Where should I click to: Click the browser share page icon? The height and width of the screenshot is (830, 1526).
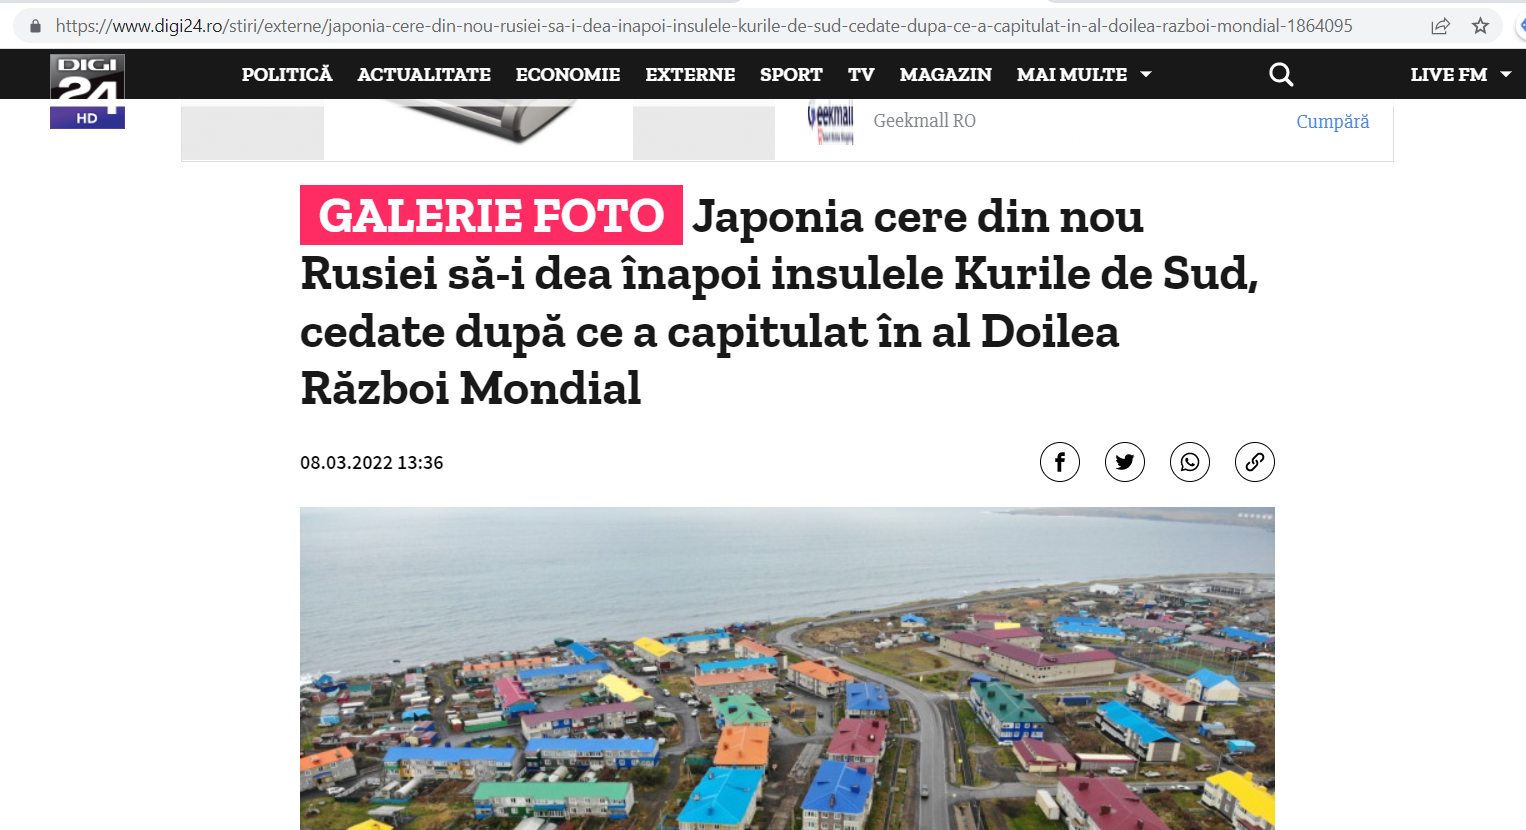point(1440,26)
